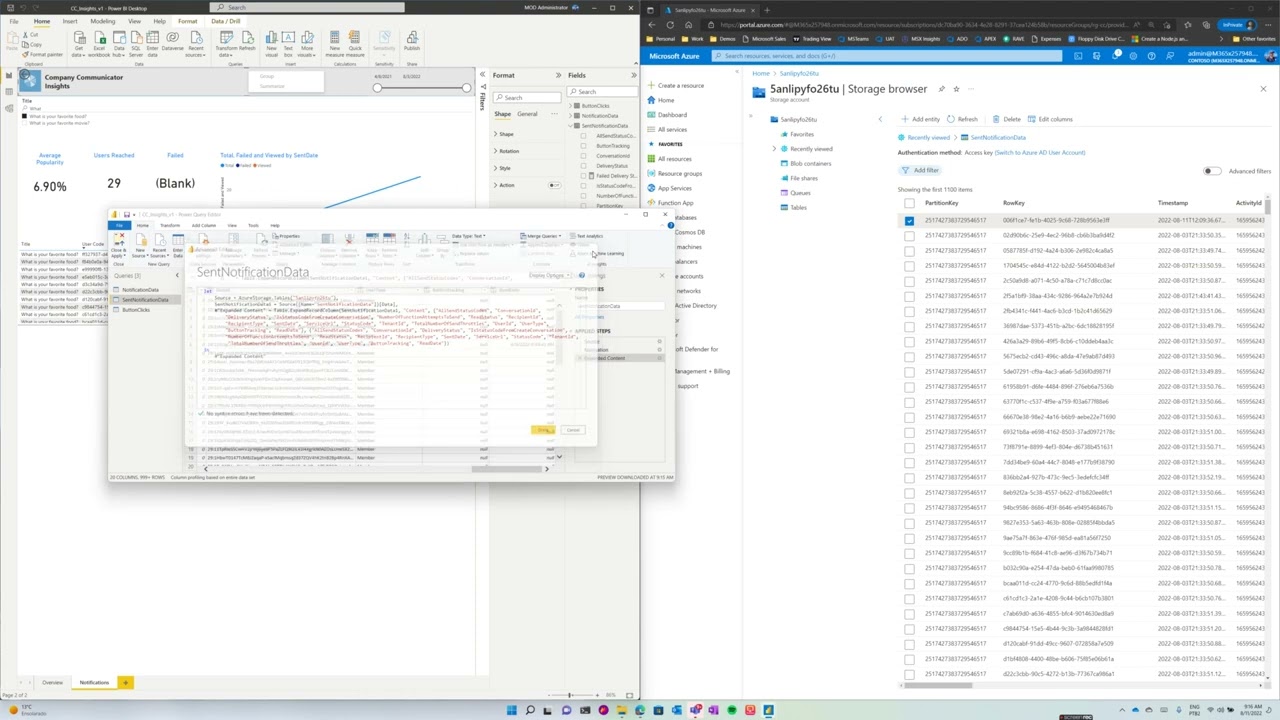Uncheck row with RowKey 006f1ce7
The width and height of the screenshot is (1280, 720).
pyautogui.click(x=909, y=220)
